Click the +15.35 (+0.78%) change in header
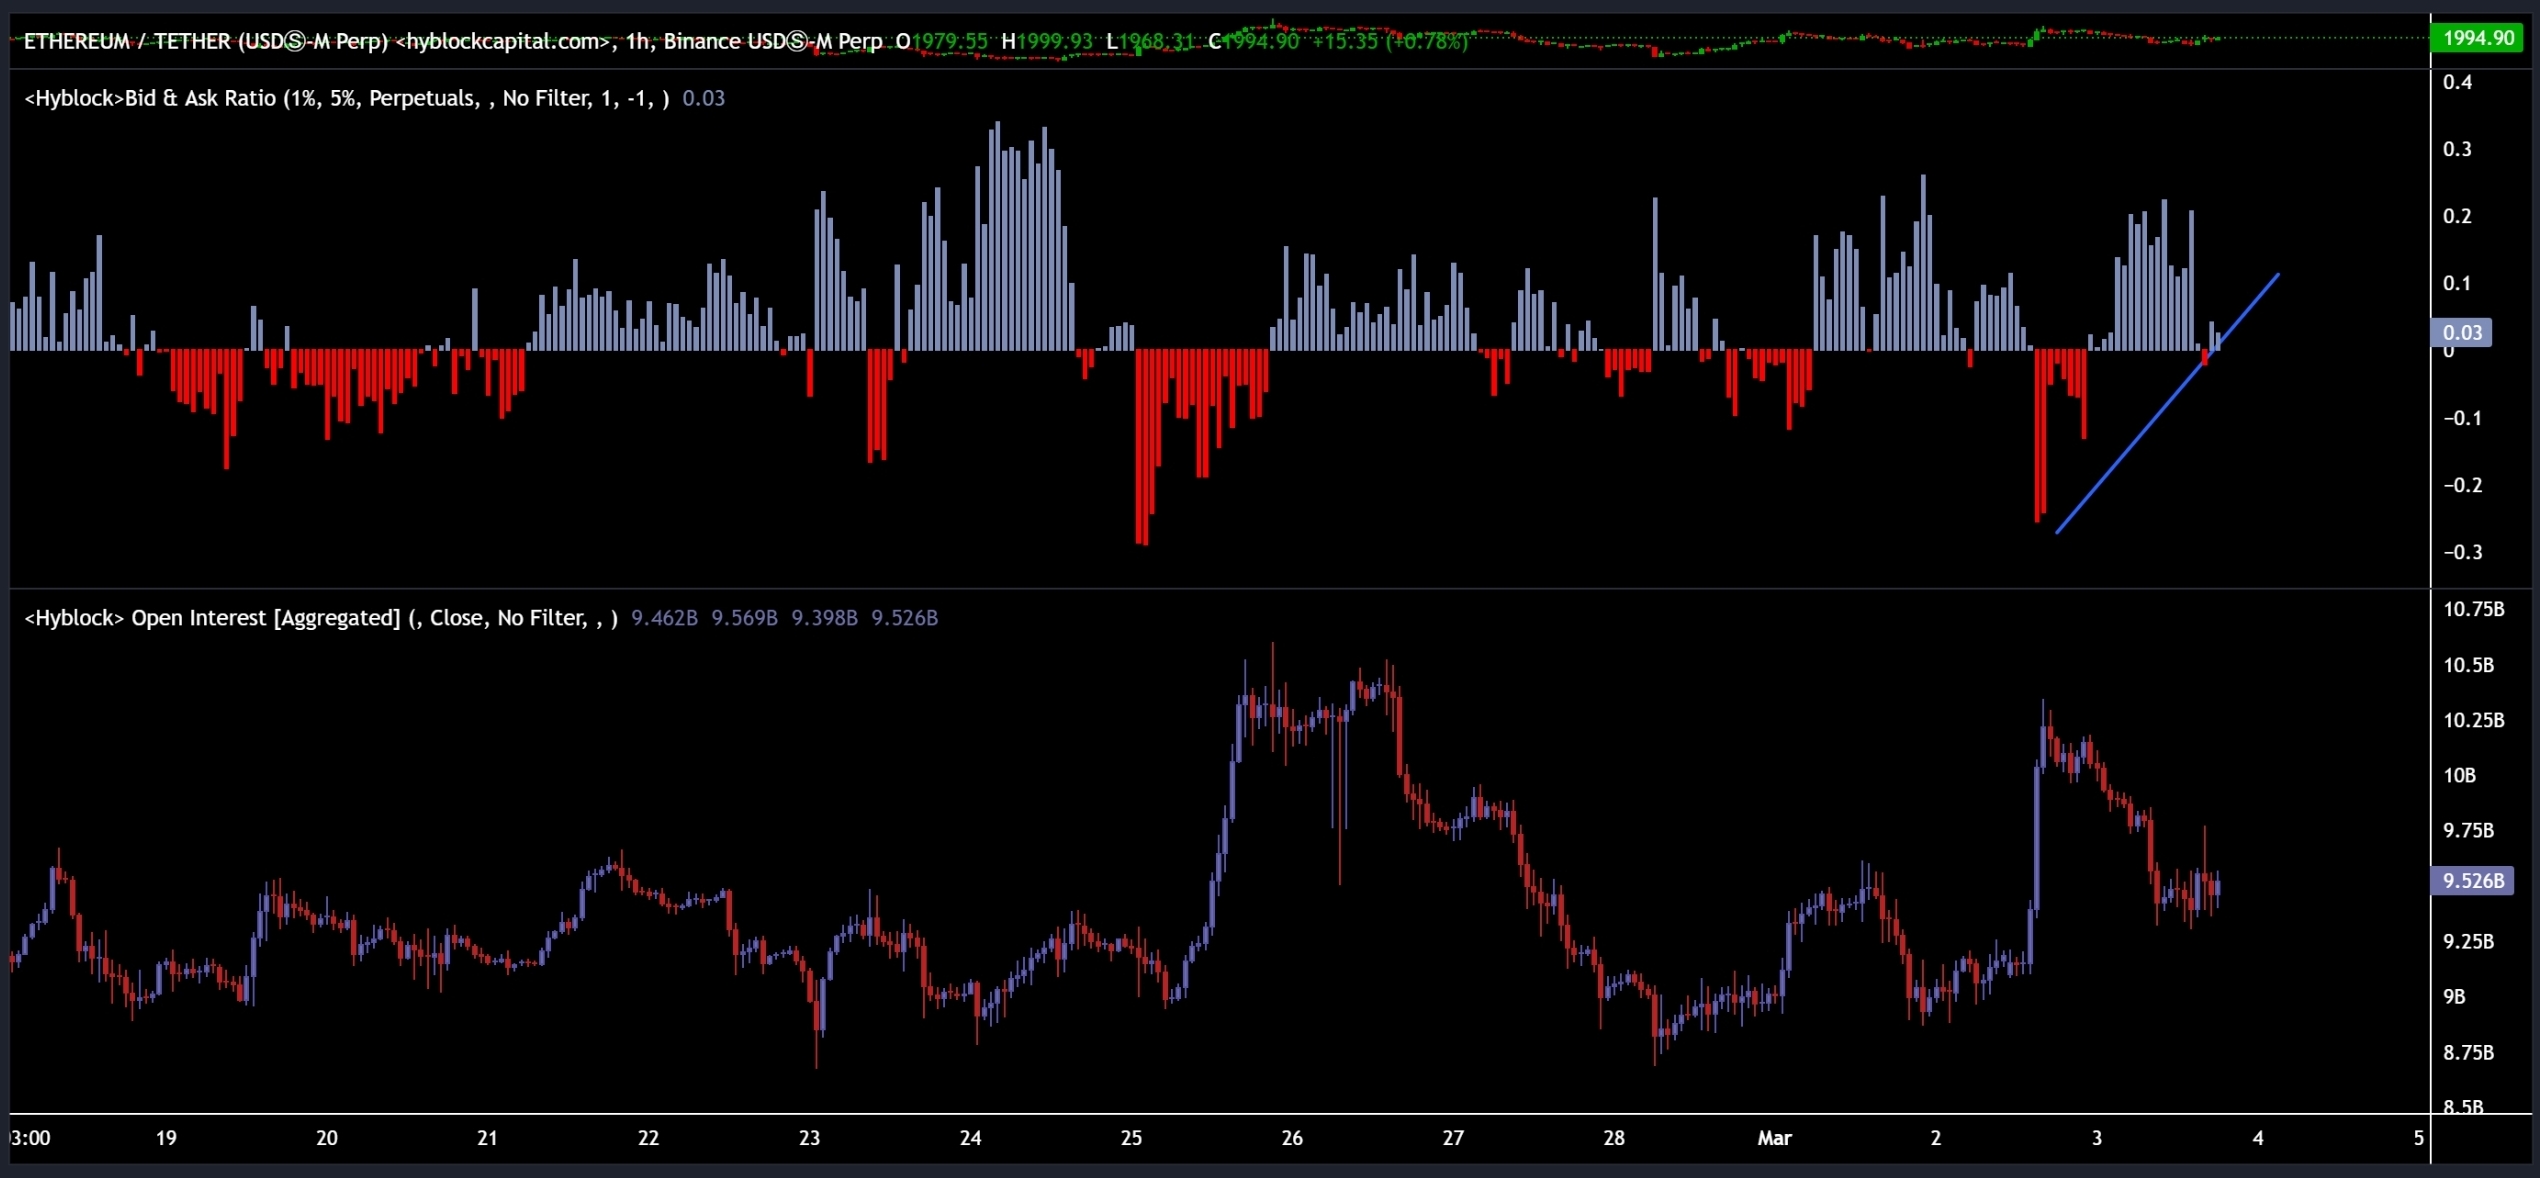This screenshot has width=2540, height=1178. click(1389, 41)
